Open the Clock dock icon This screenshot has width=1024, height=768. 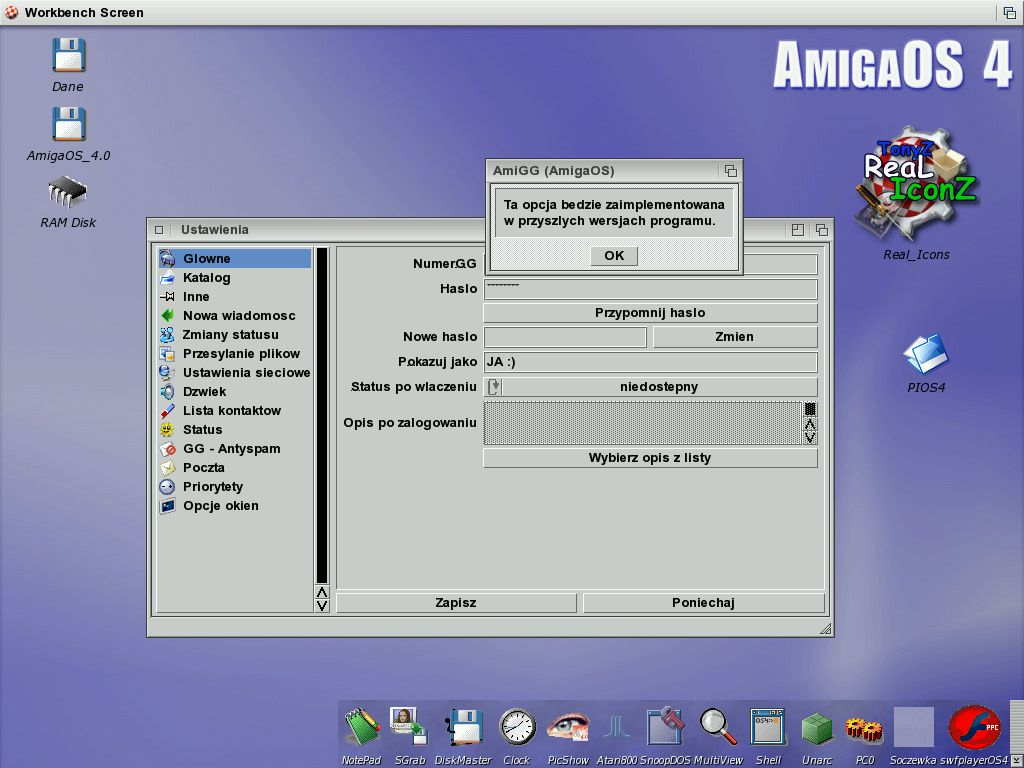[x=517, y=727]
